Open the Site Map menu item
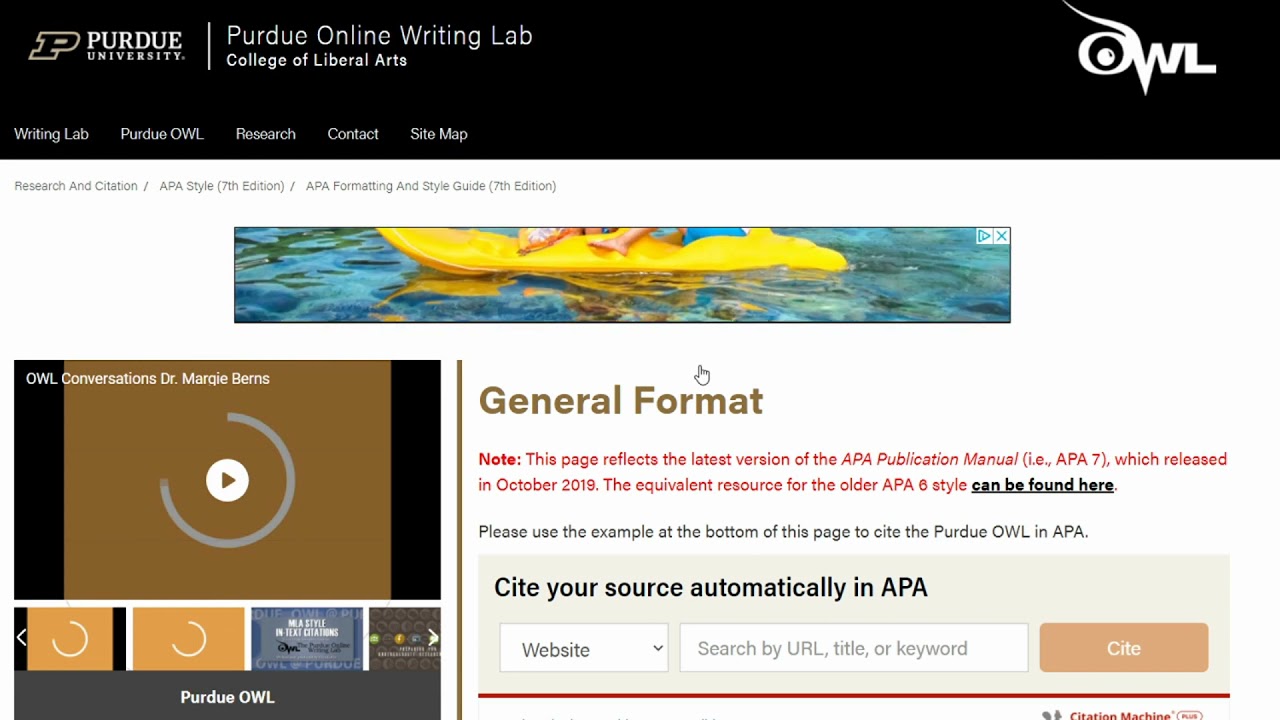The width and height of the screenshot is (1280, 720). tap(439, 134)
